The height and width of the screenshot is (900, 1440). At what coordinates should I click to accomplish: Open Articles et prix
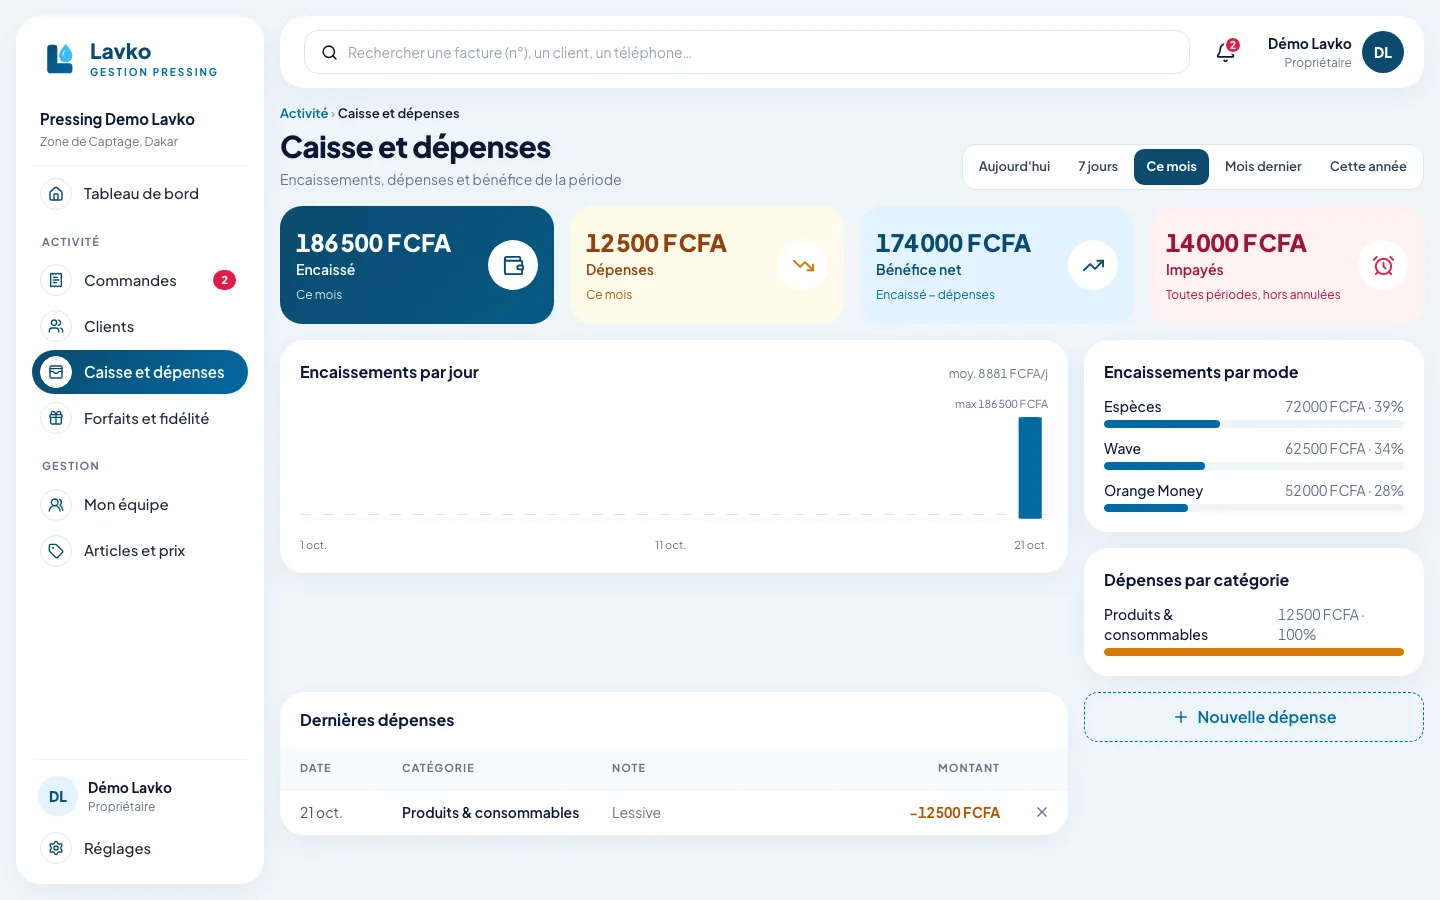[x=140, y=551]
